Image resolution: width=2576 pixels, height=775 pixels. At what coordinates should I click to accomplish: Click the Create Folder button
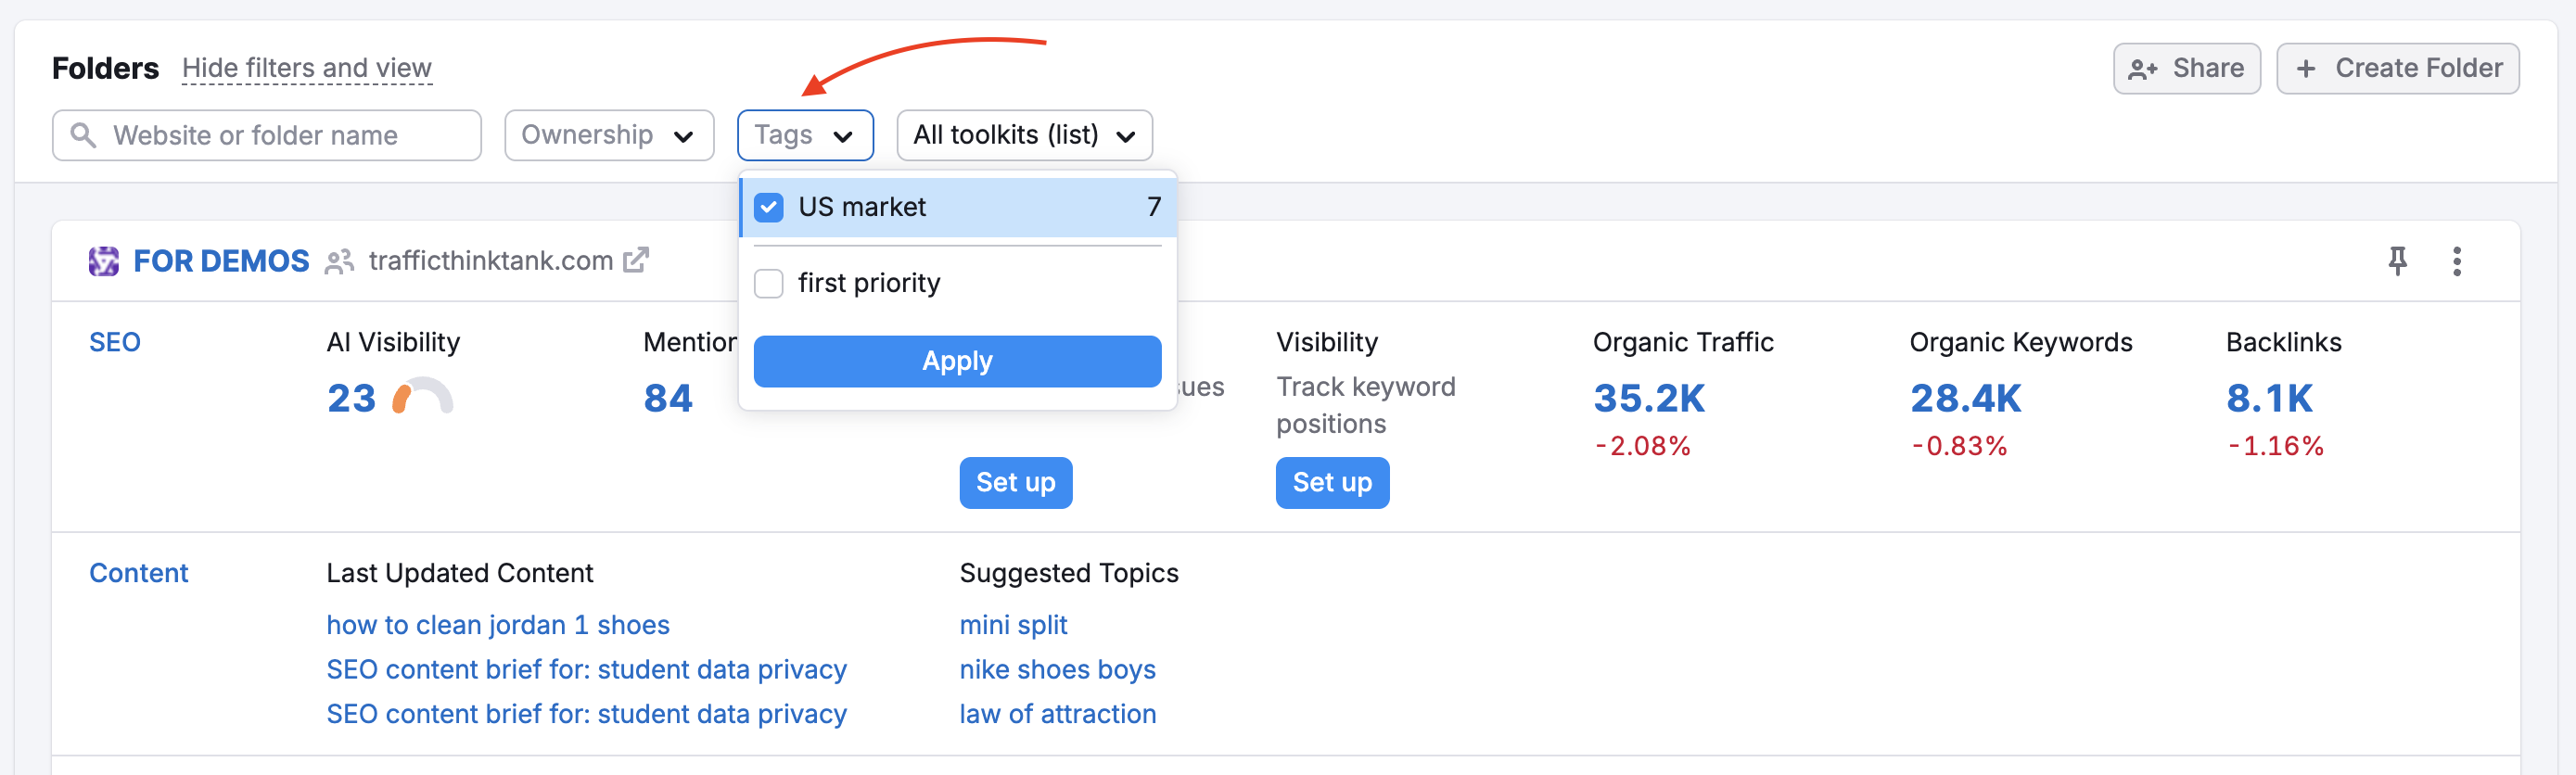(2396, 68)
